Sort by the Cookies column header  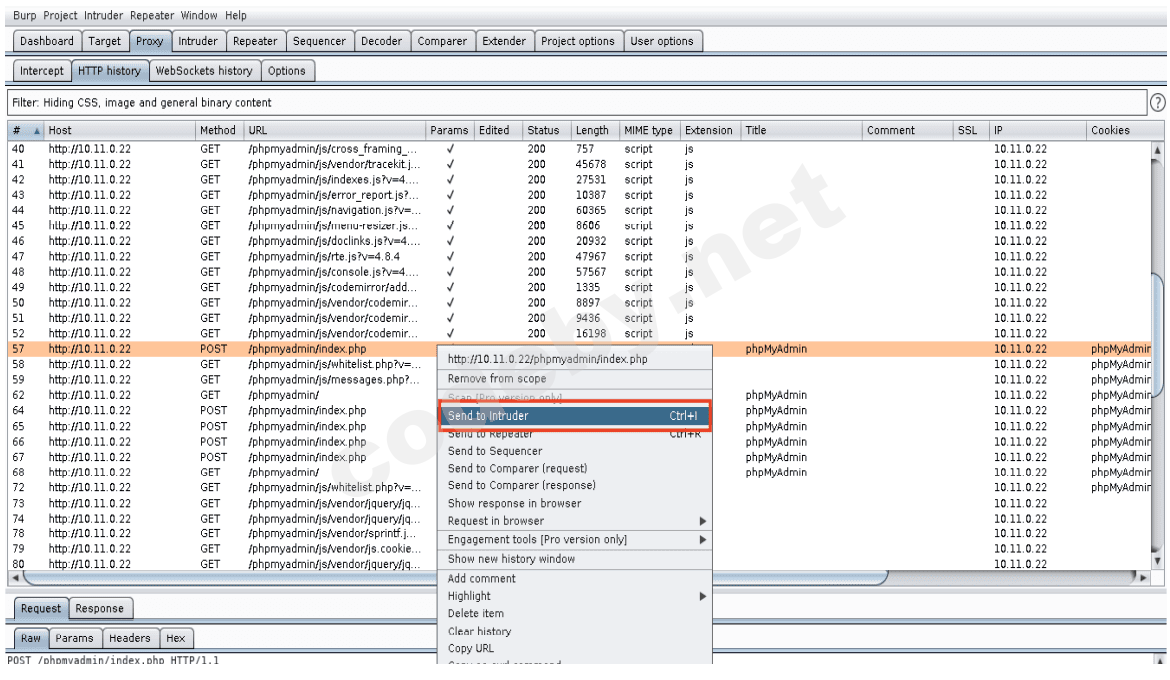pyautogui.click(x=1124, y=131)
